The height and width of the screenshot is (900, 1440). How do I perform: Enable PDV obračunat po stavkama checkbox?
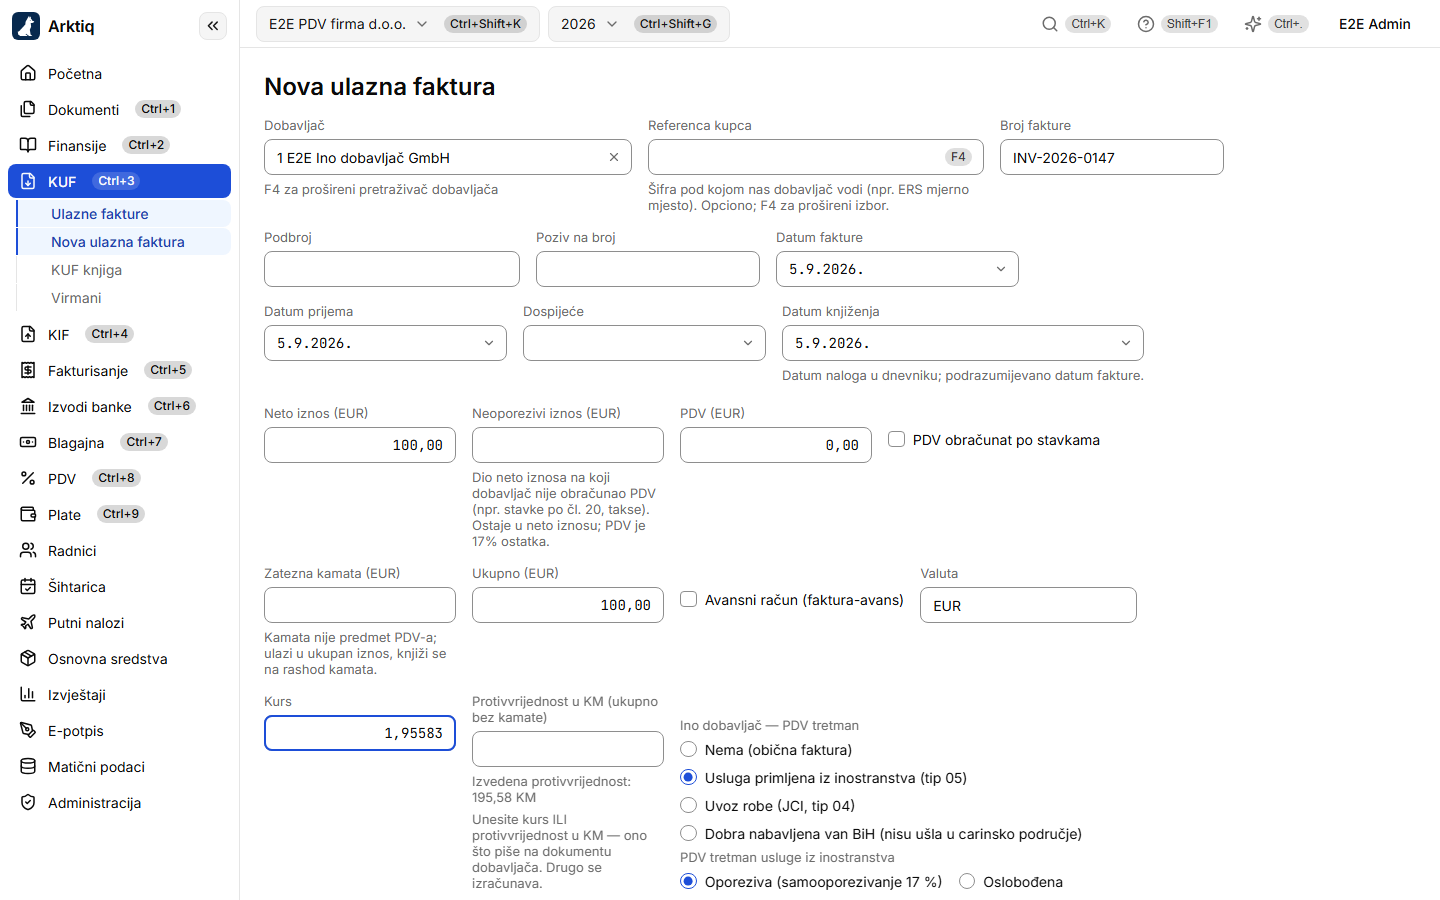(897, 439)
